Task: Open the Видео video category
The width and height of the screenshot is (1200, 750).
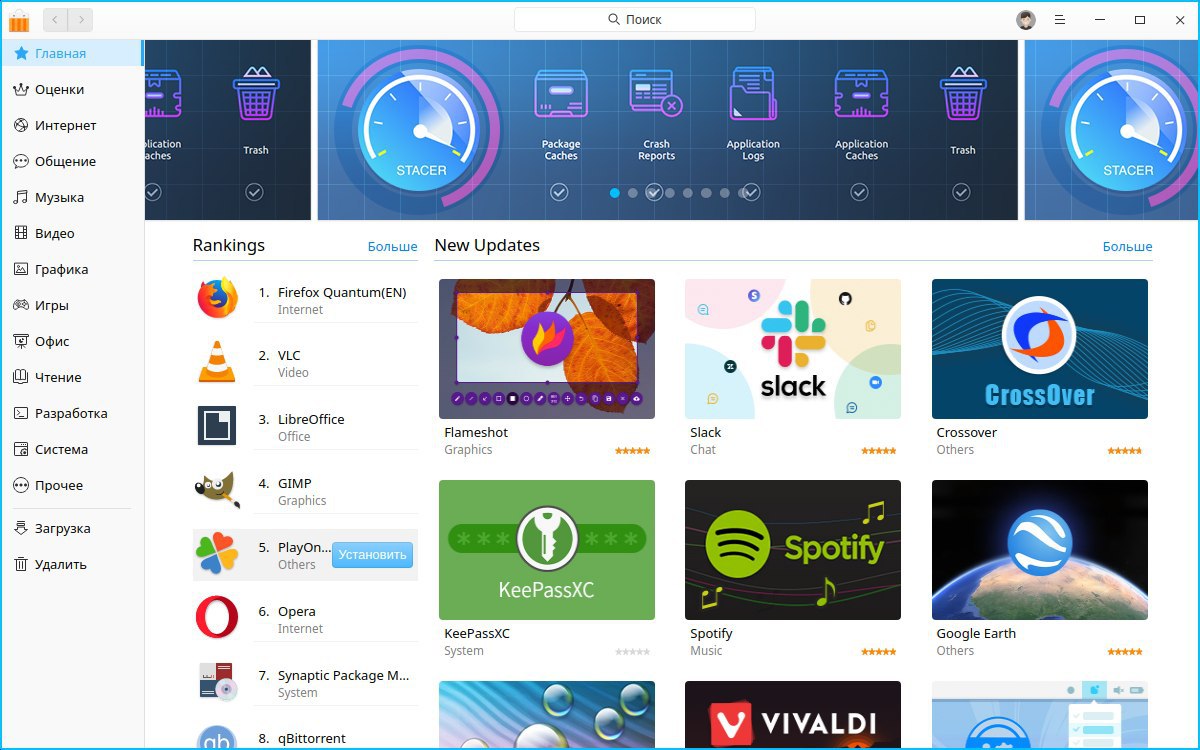Action: (x=72, y=233)
